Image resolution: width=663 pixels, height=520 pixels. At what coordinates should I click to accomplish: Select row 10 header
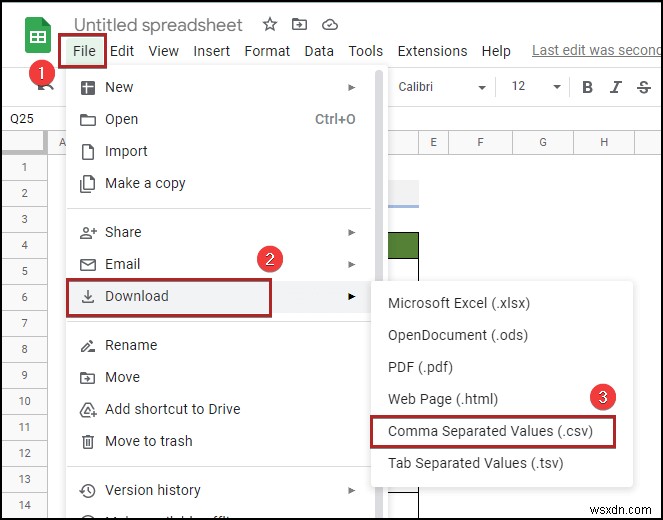(x=25, y=401)
